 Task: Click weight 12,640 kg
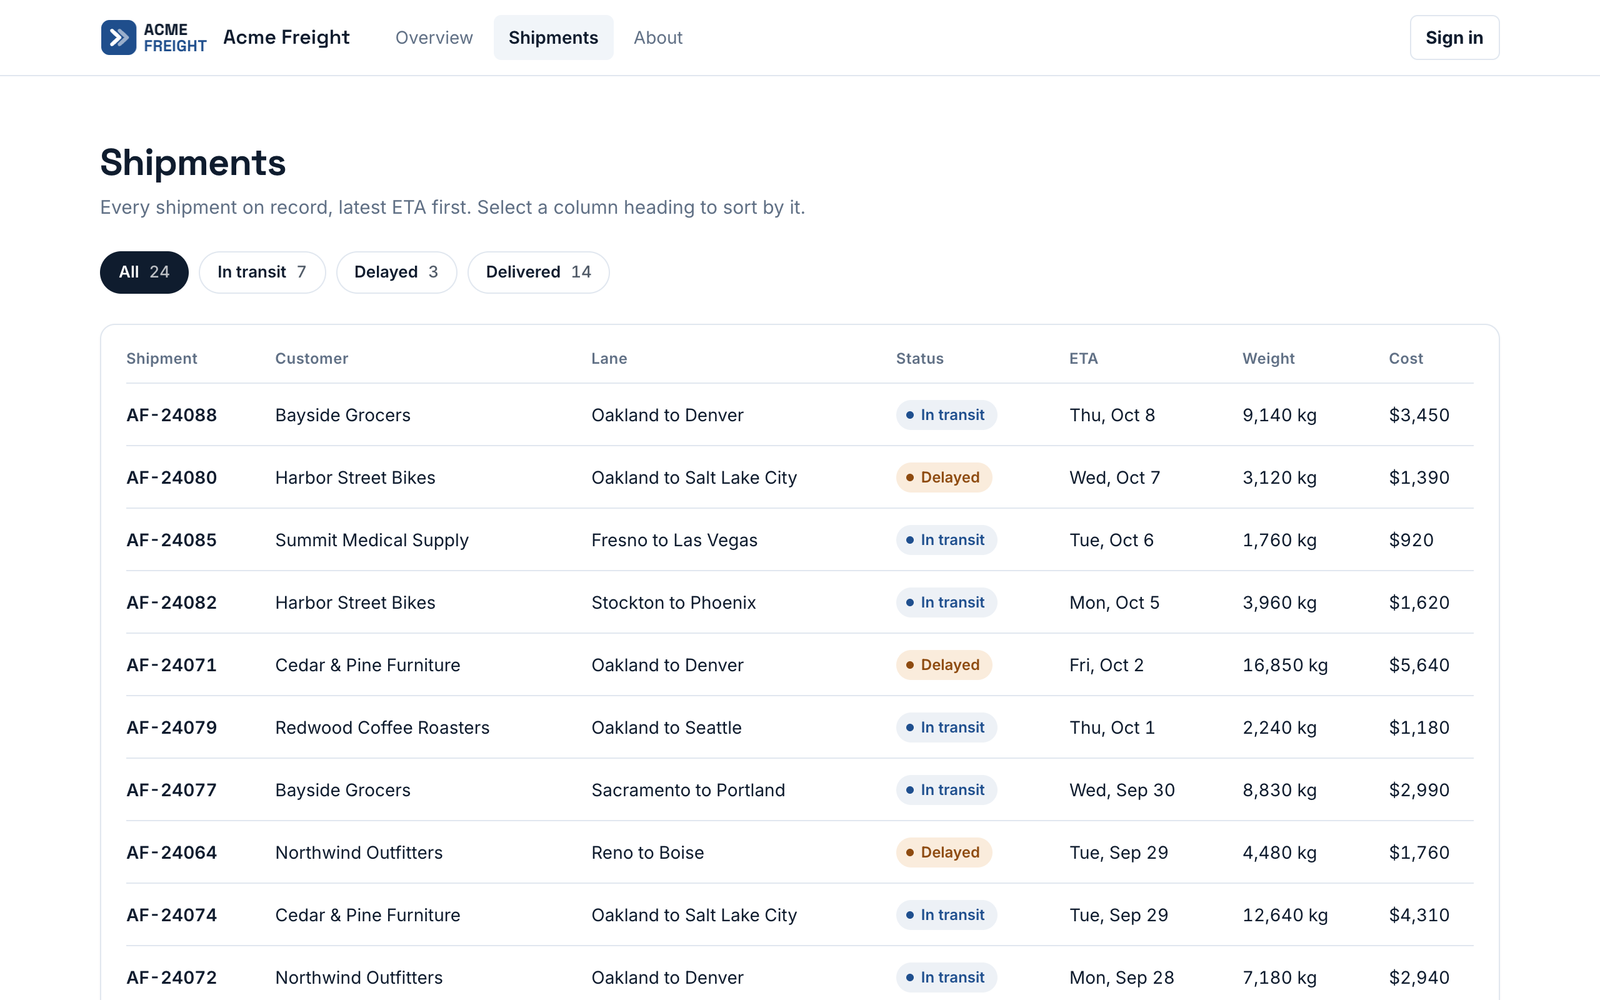pos(1285,915)
